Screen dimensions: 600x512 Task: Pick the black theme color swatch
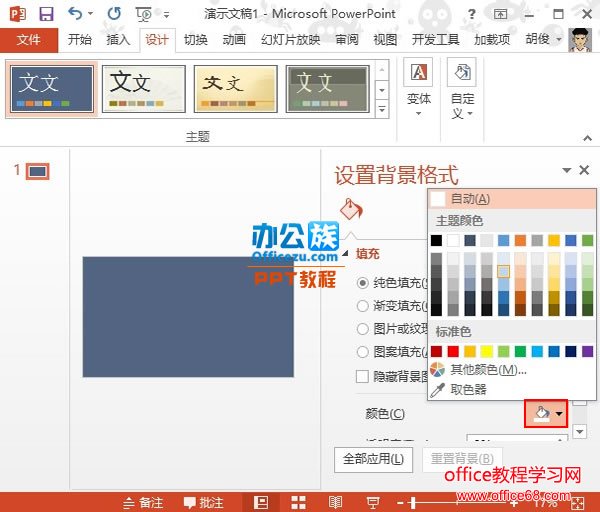click(436, 240)
